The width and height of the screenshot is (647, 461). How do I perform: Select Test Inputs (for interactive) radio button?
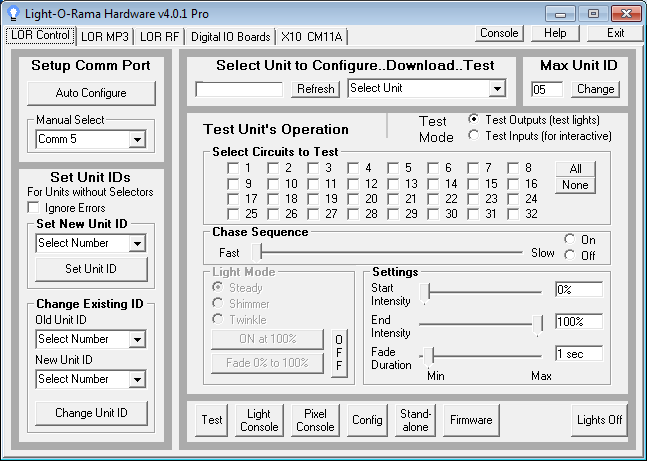click(474, 135)
